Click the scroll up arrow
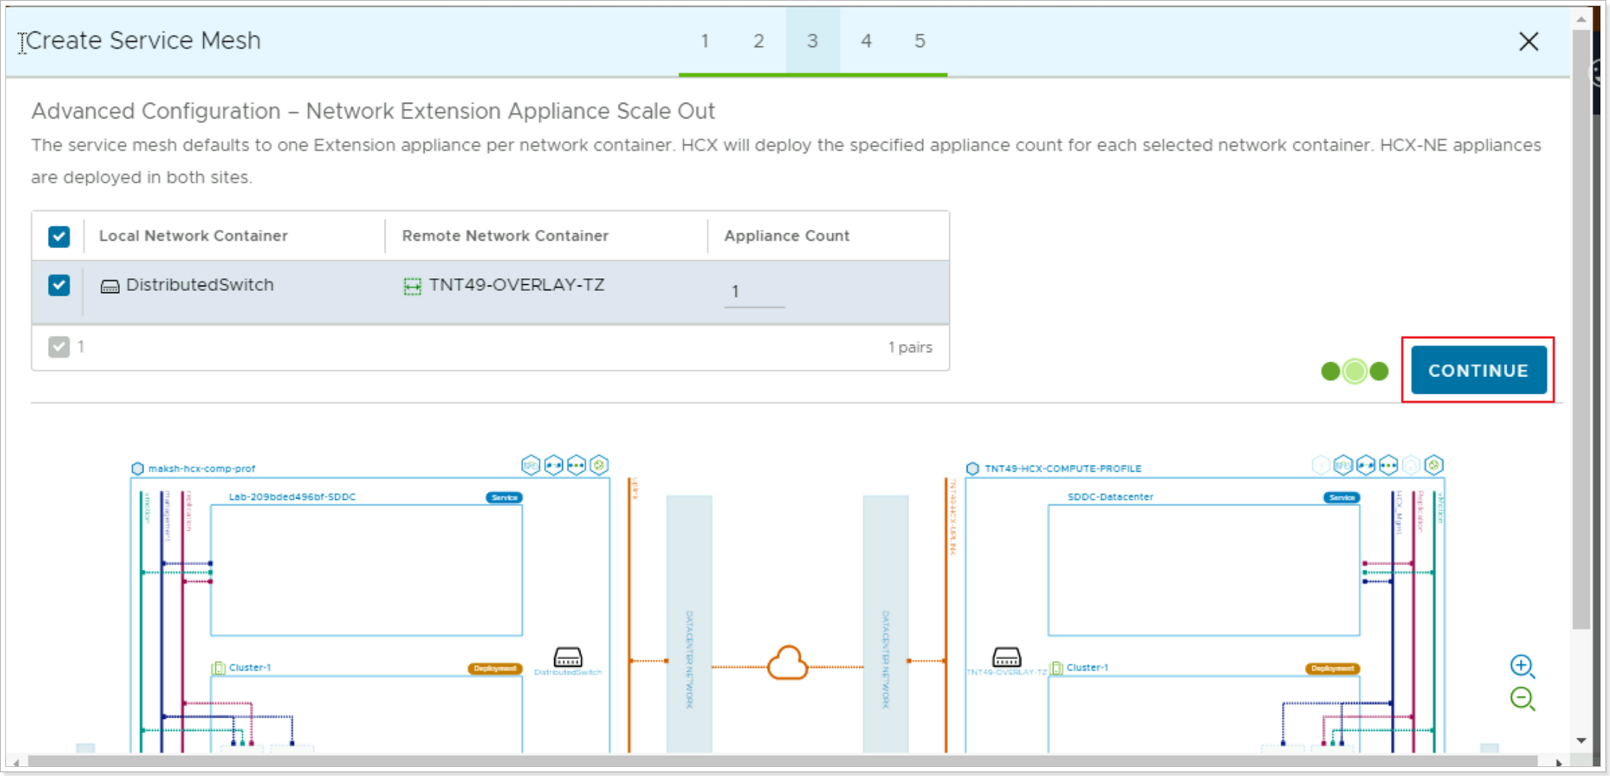 pos(1581,18)
